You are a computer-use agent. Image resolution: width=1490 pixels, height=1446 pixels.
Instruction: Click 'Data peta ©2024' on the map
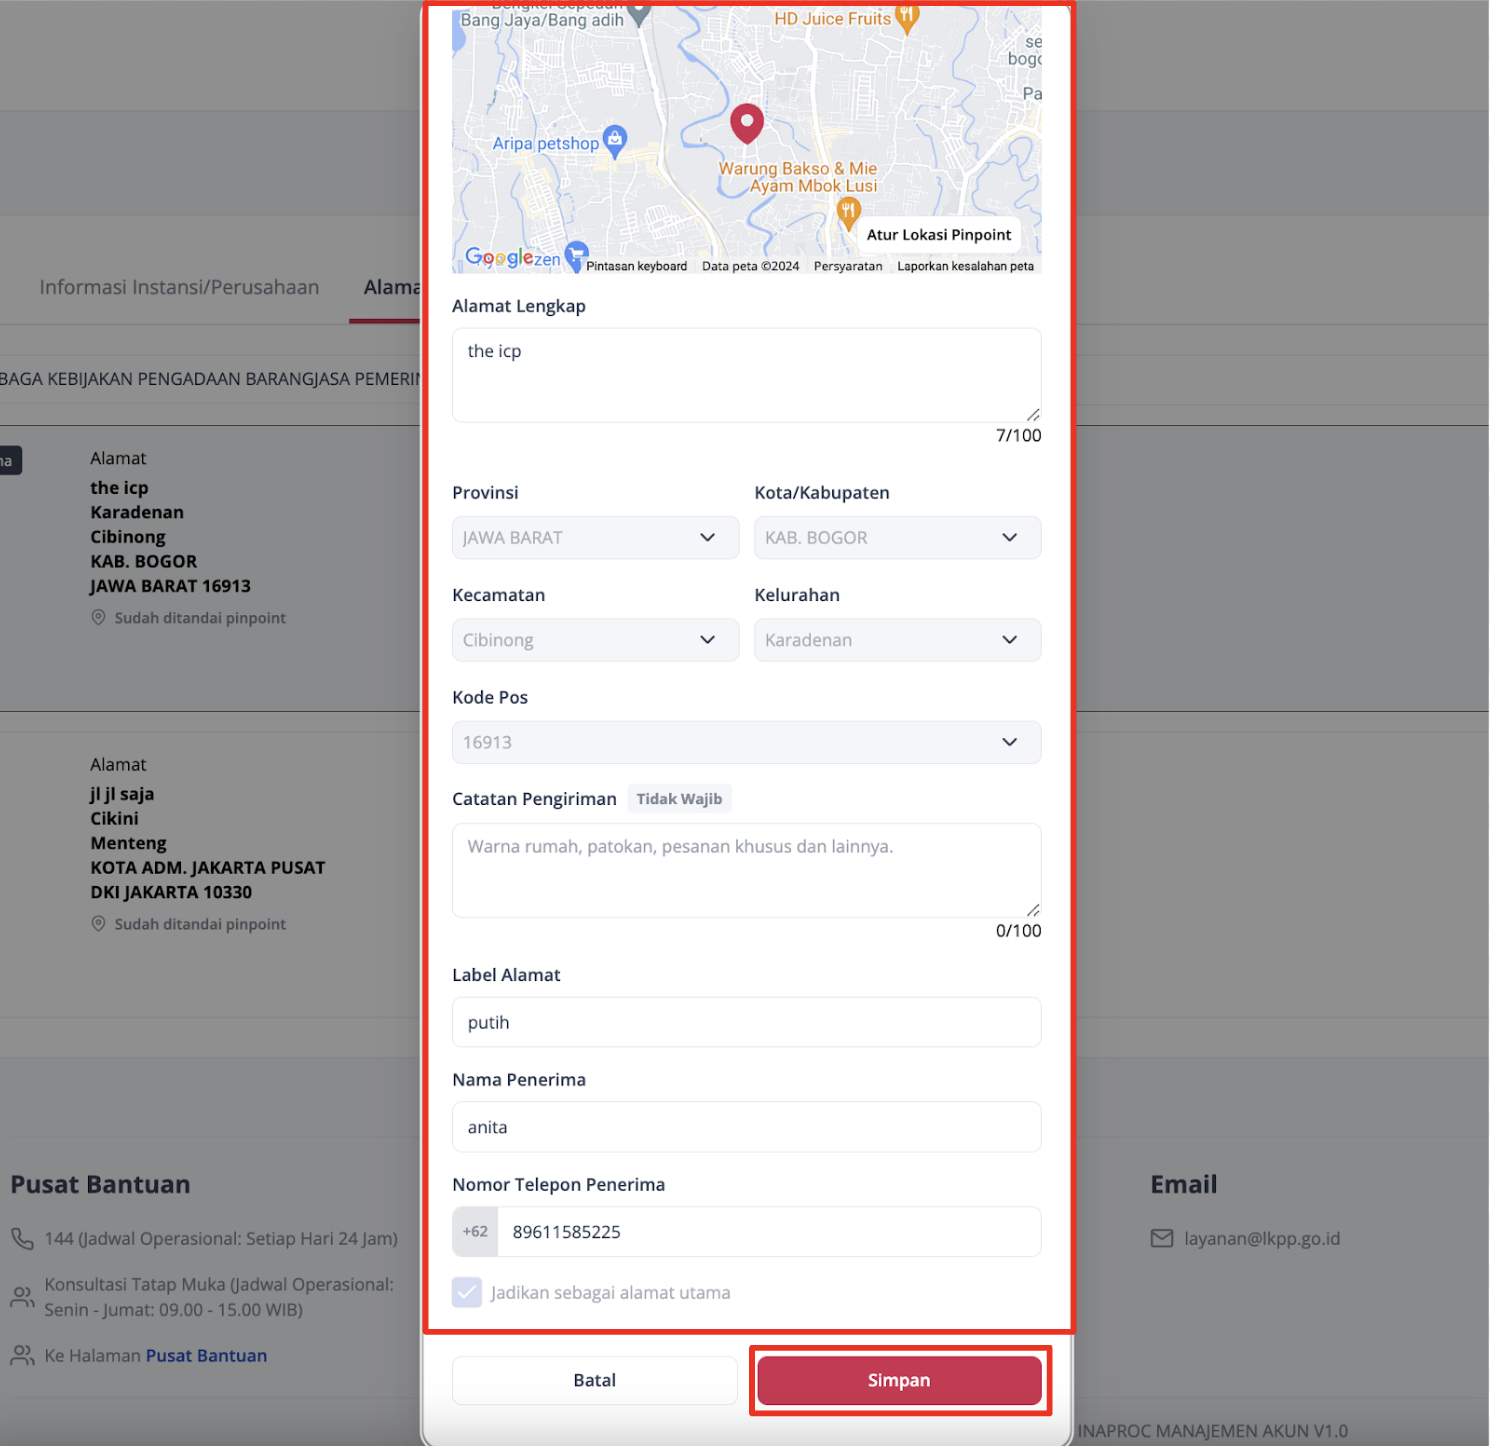click(x=750, y=266)
